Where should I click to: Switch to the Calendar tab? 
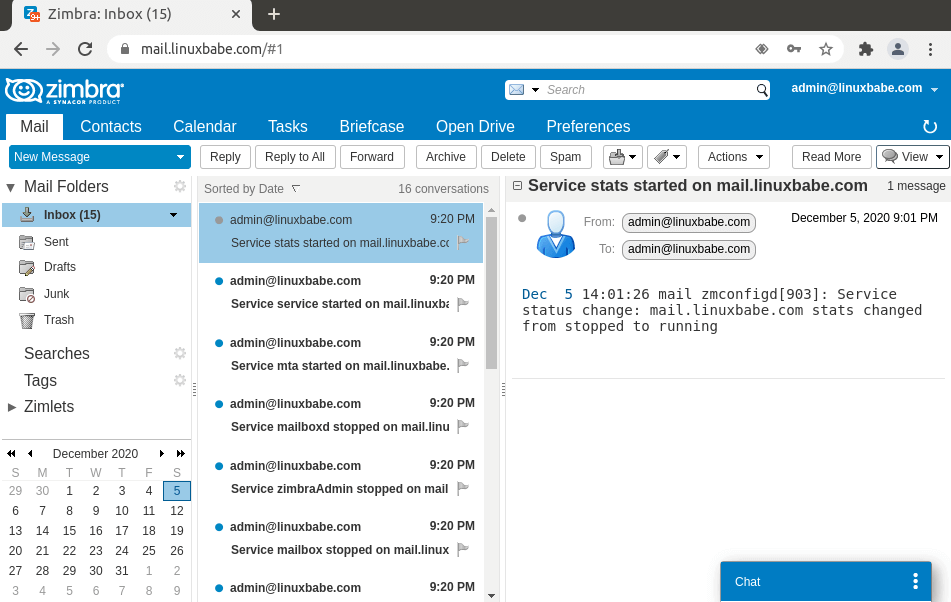point(204,126)
